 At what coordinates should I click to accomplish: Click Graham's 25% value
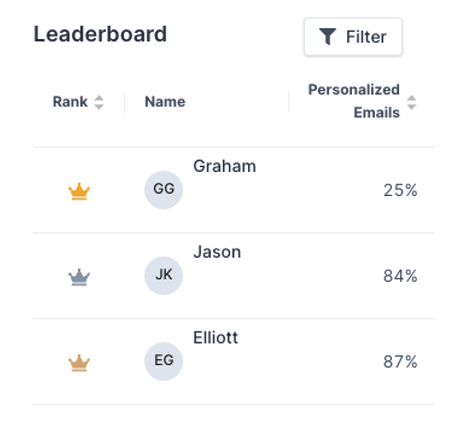[400, 191]
